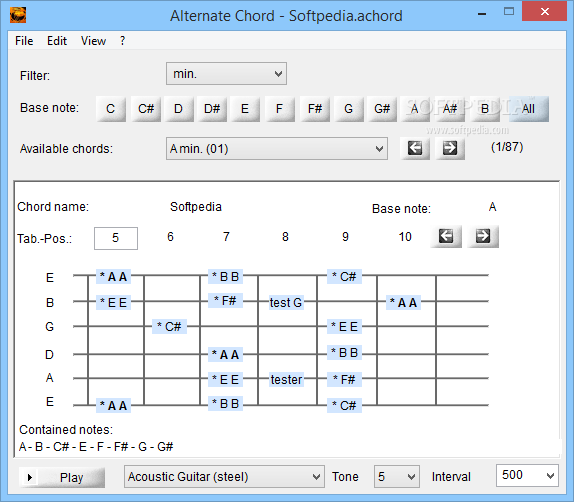Click the 'tester' note label
Viewport: 574px width, 502px height.
(x=287, y=380)
